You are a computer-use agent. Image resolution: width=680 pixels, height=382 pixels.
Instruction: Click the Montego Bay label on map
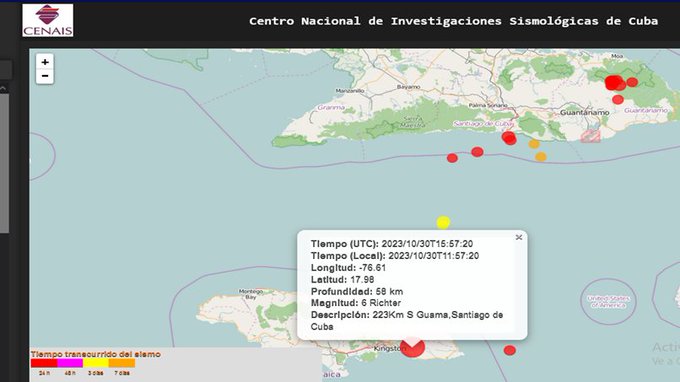(x=251, y=294)
